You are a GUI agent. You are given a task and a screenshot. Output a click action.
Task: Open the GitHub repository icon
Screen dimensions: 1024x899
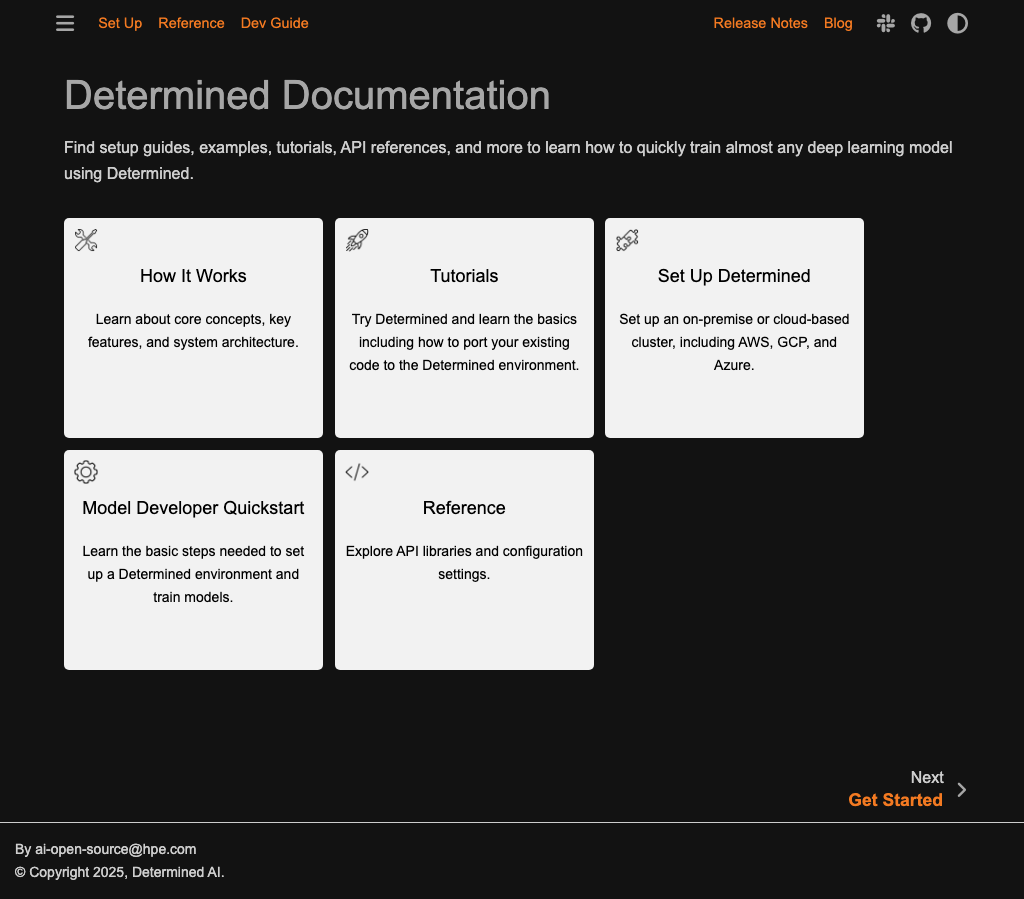pos(921,24)
